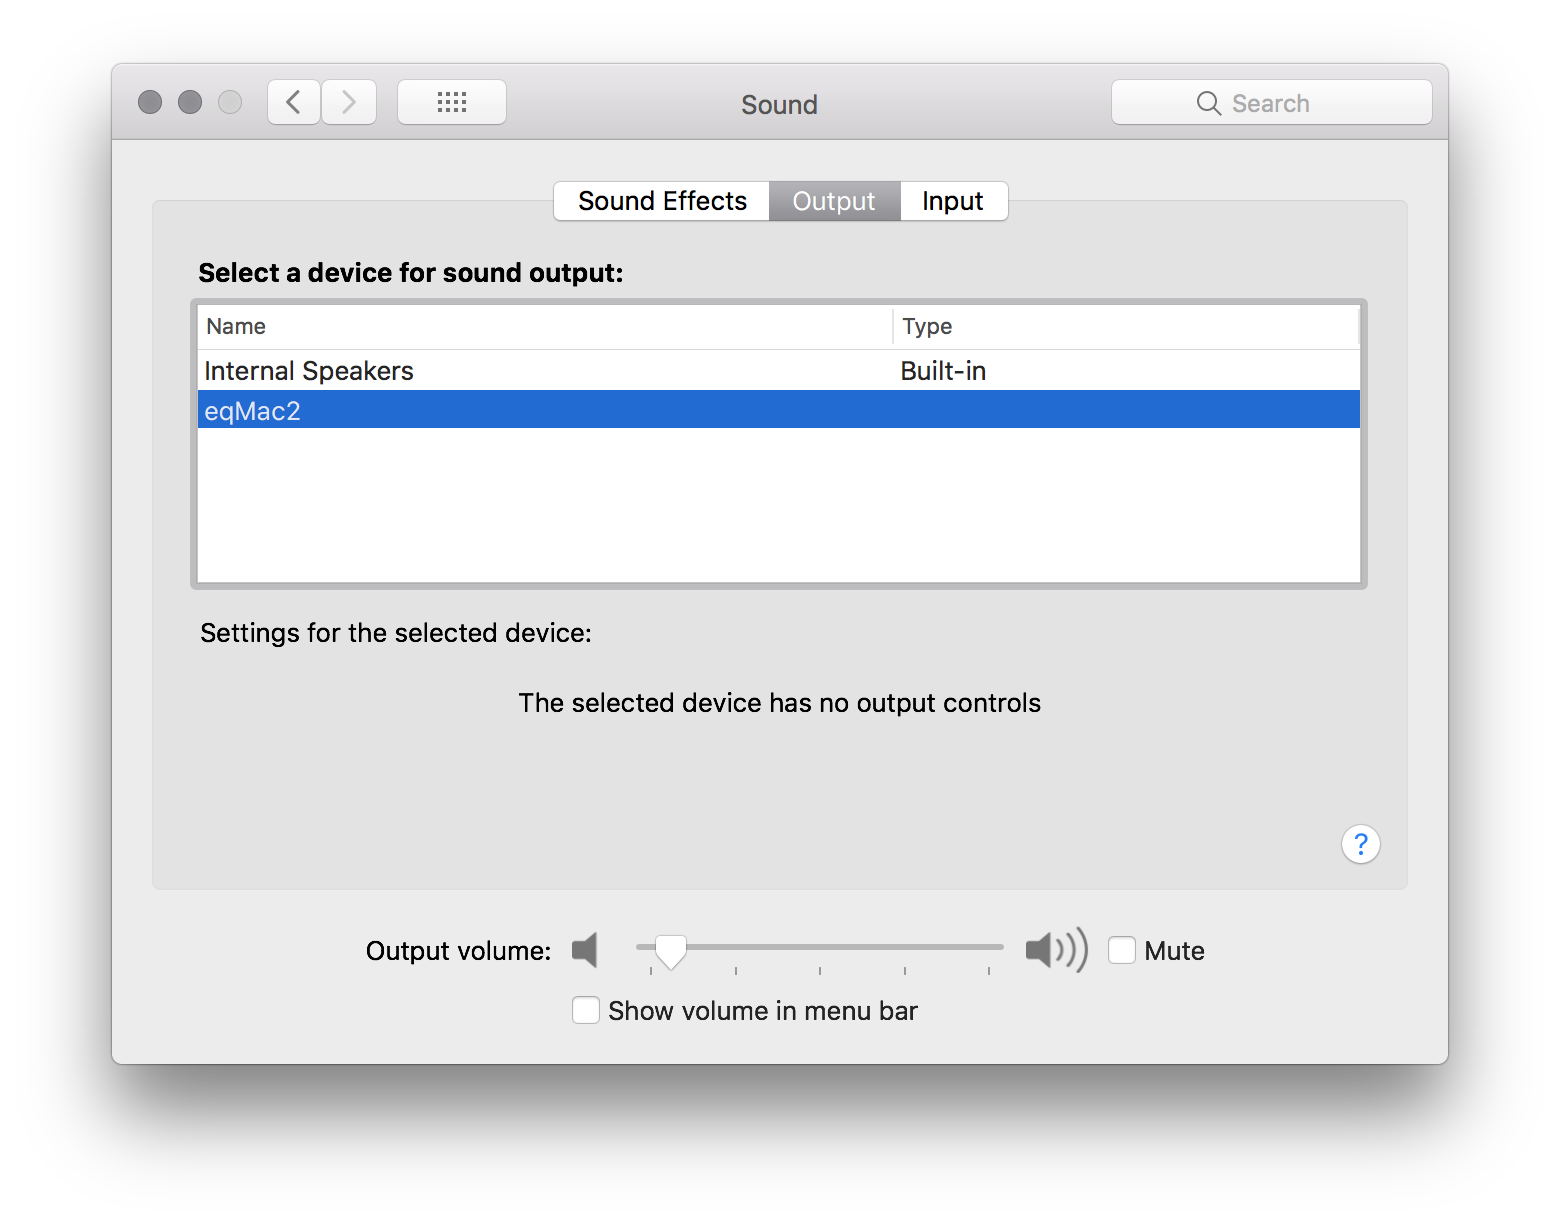Open the Input tab

[953, 201]
